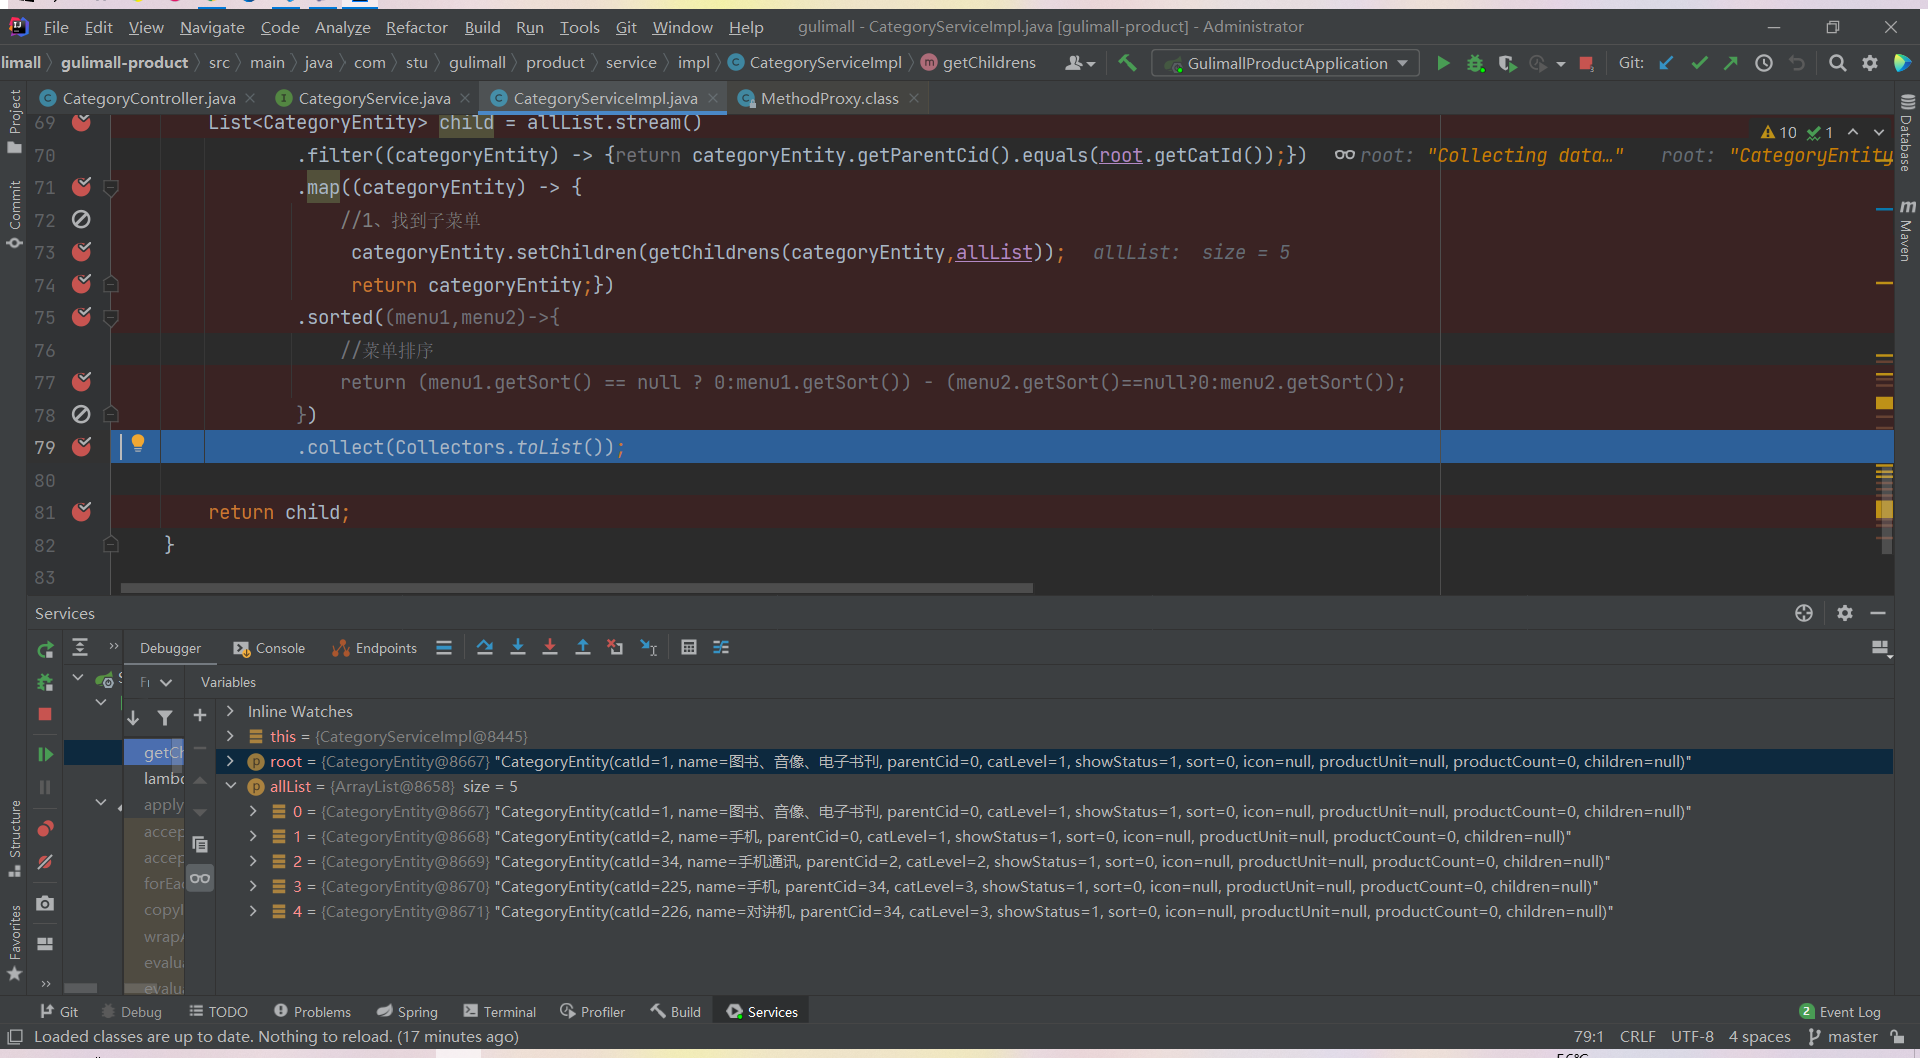Stop application via red square in top toolbar
The width and height of the screenshot is (1928, 1058).
pyautogui.click(x=1586, y=63)
